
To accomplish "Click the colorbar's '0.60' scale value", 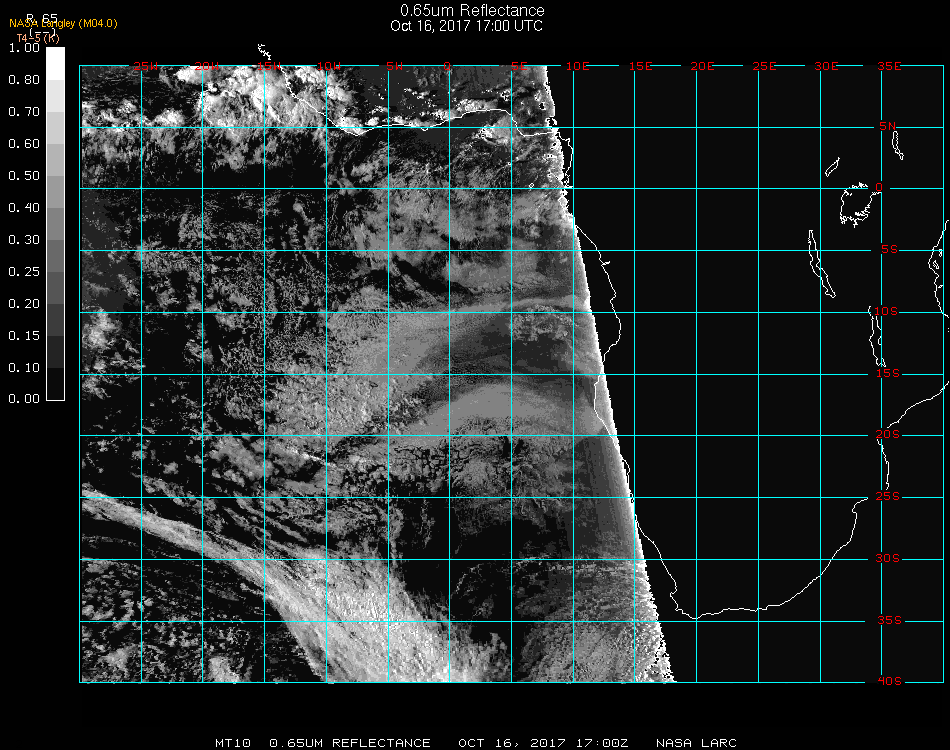I will tap(24, 144).
